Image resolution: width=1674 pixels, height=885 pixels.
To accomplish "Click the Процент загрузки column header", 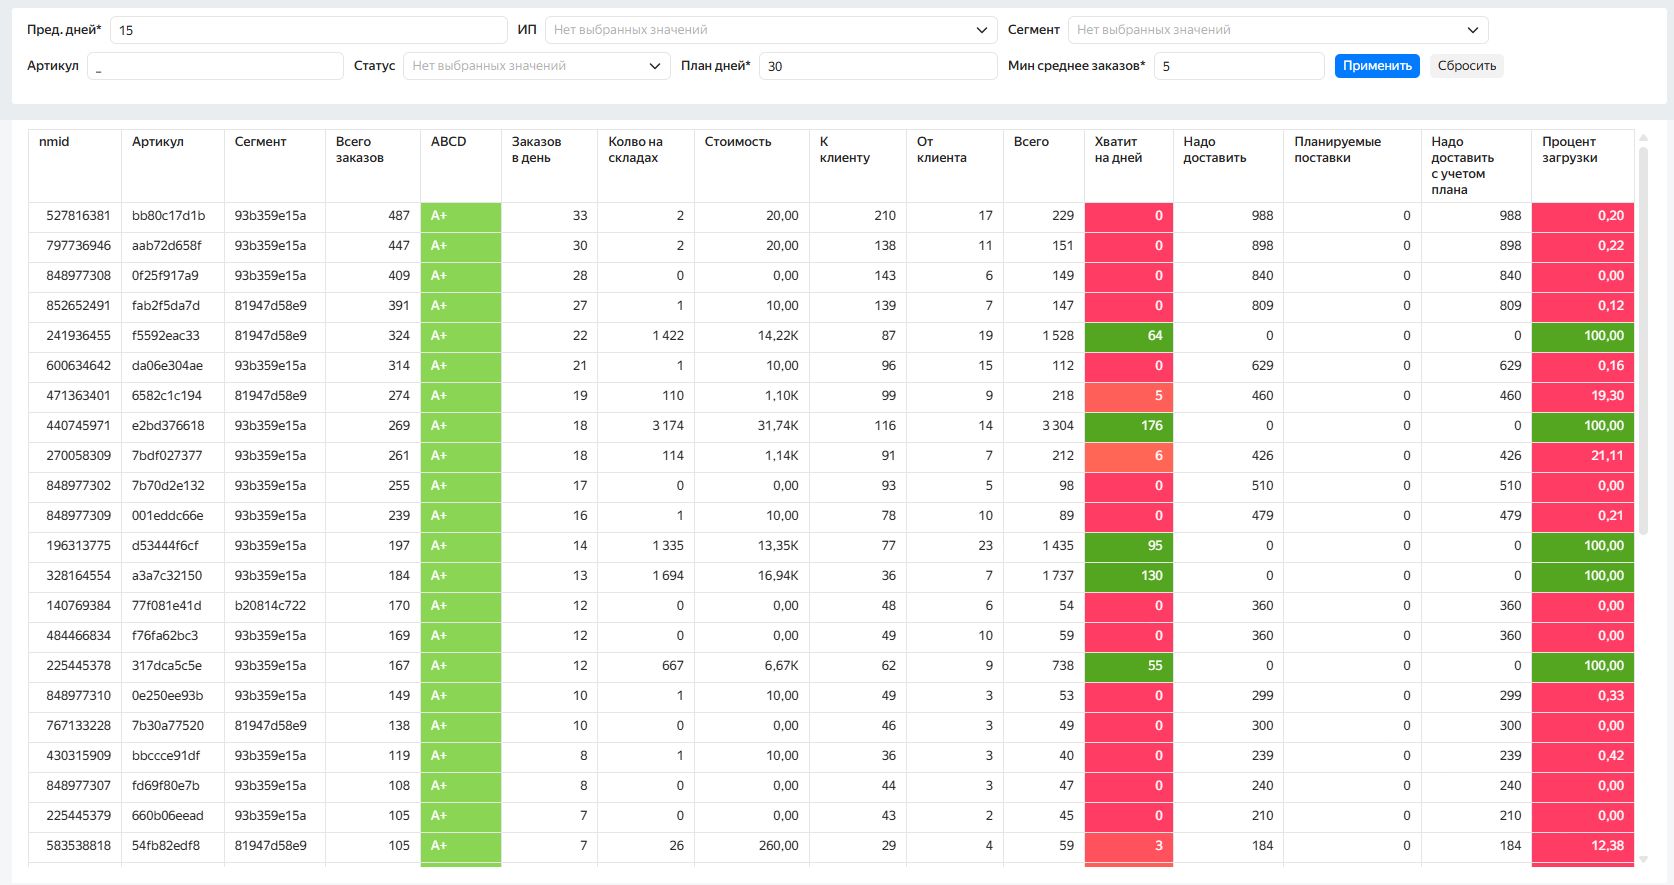I will [1569, 150].
